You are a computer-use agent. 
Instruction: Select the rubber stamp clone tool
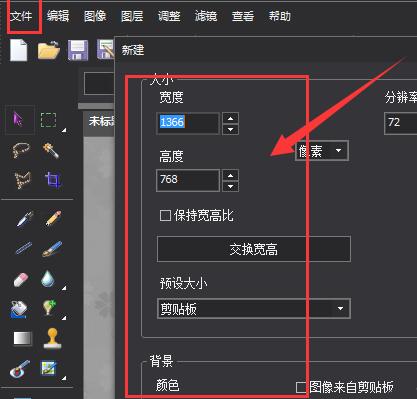coord(52,338)
